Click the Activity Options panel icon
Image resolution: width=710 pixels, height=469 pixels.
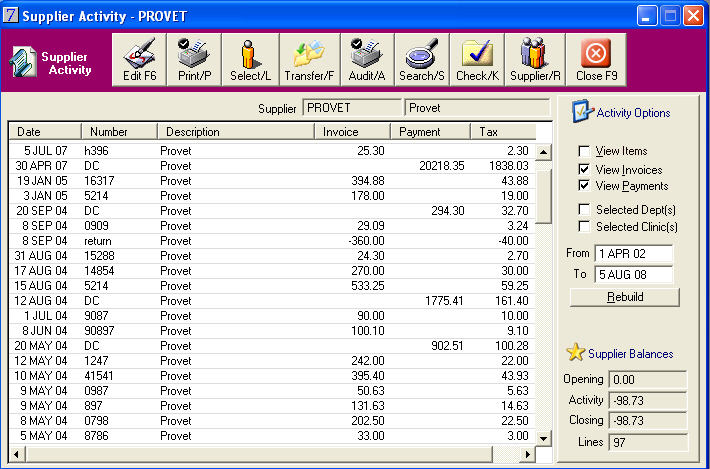582,111
